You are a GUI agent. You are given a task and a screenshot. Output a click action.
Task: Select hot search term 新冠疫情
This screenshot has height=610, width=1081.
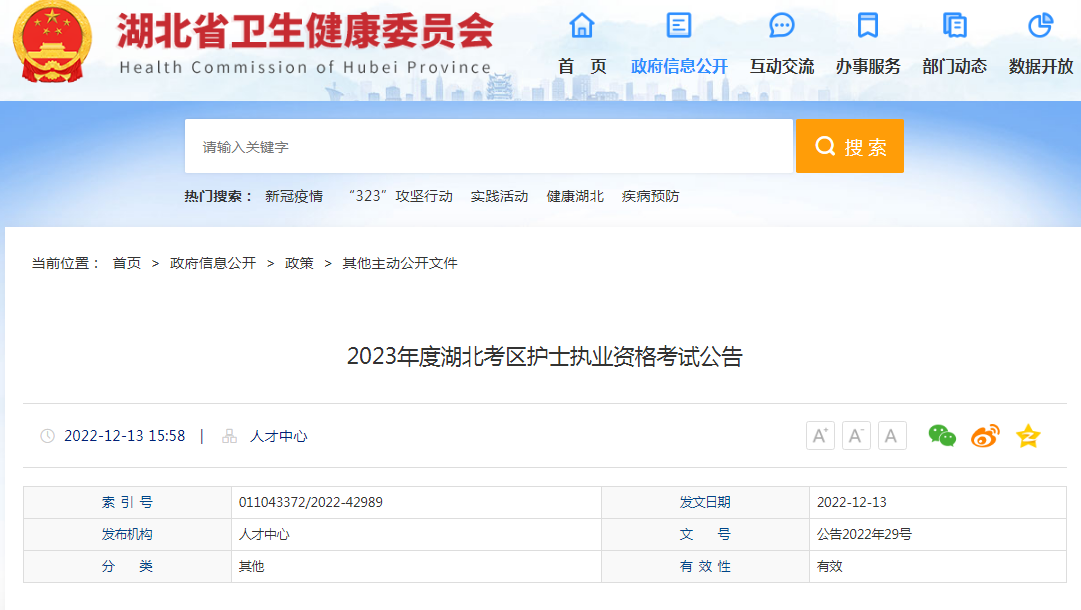pyautogui.click(x=294, y=197)
